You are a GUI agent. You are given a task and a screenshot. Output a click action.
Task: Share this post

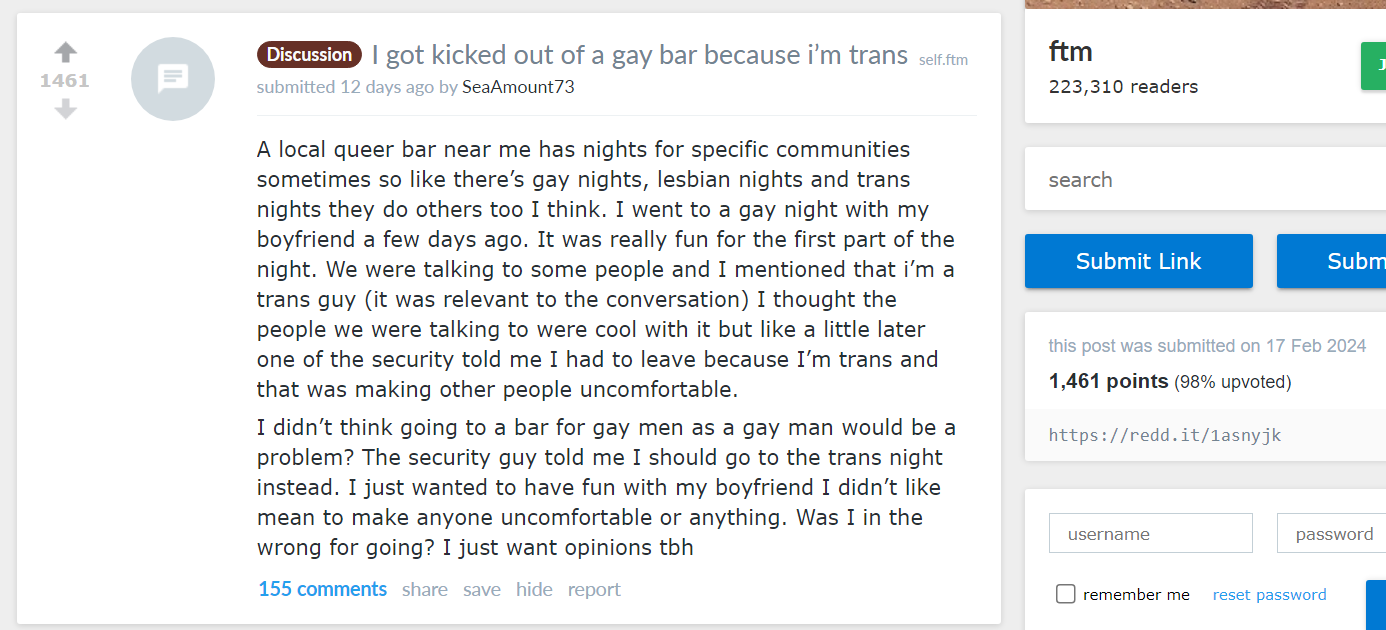coord(425,590)
